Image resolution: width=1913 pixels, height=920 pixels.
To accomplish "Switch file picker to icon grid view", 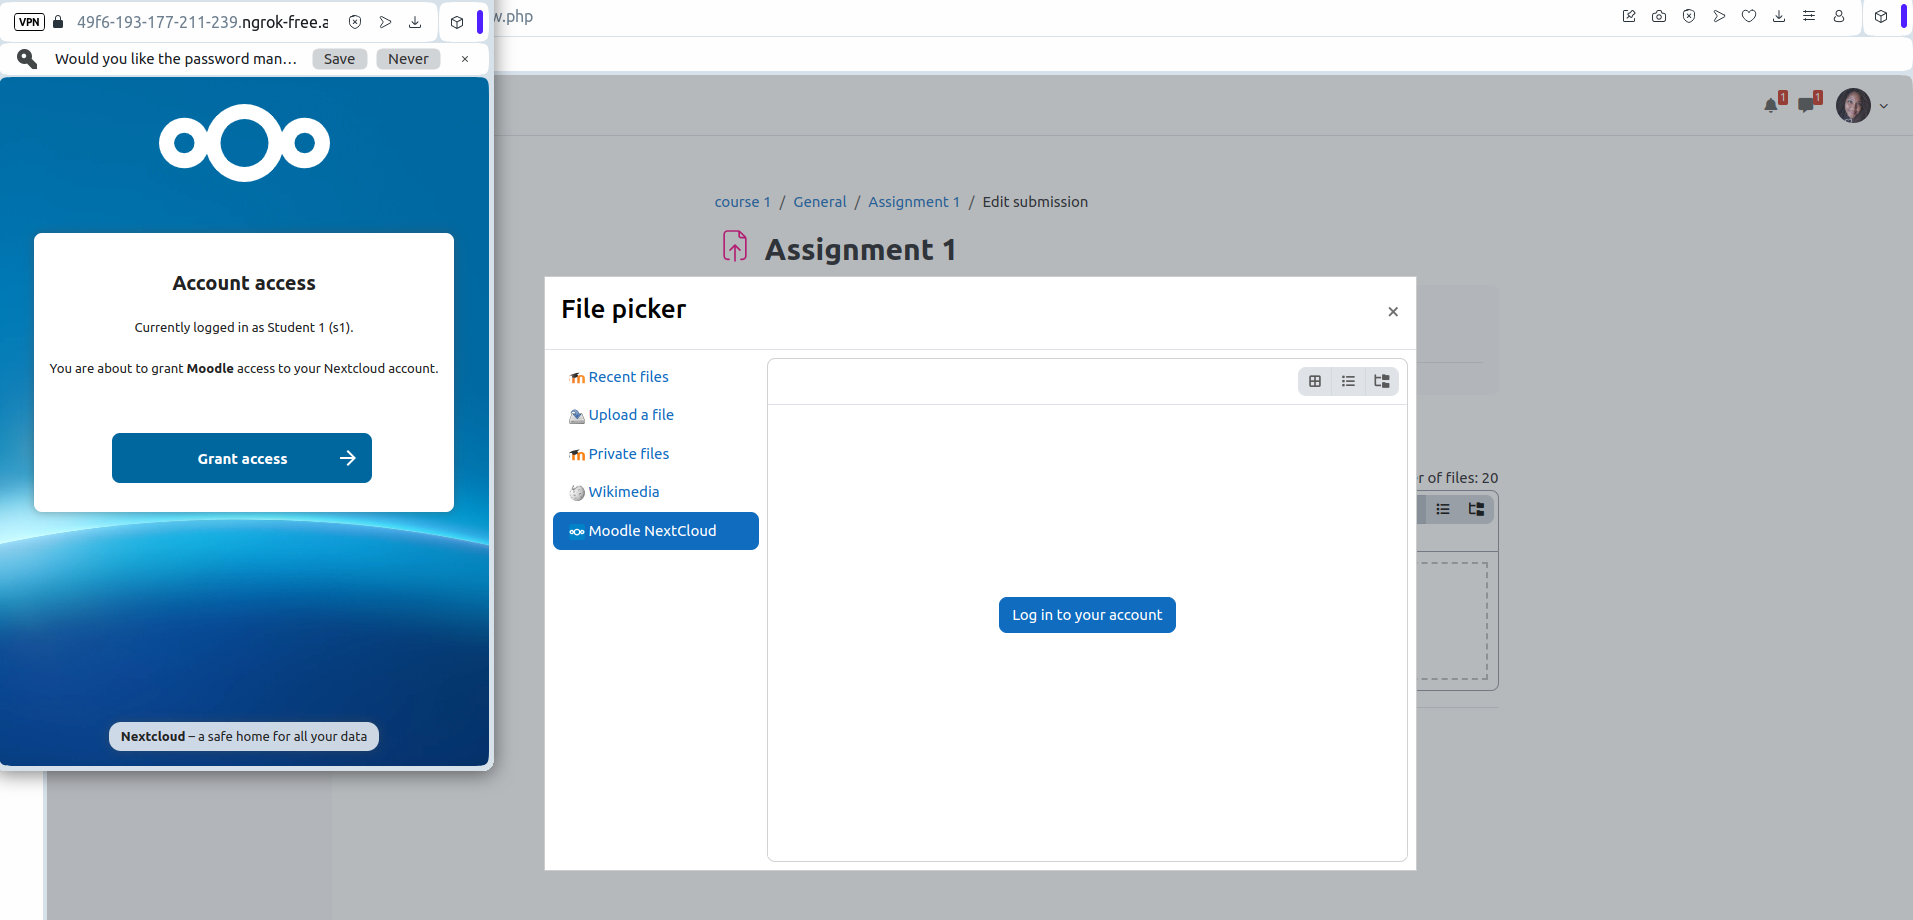I will (x=1315, y=381).
